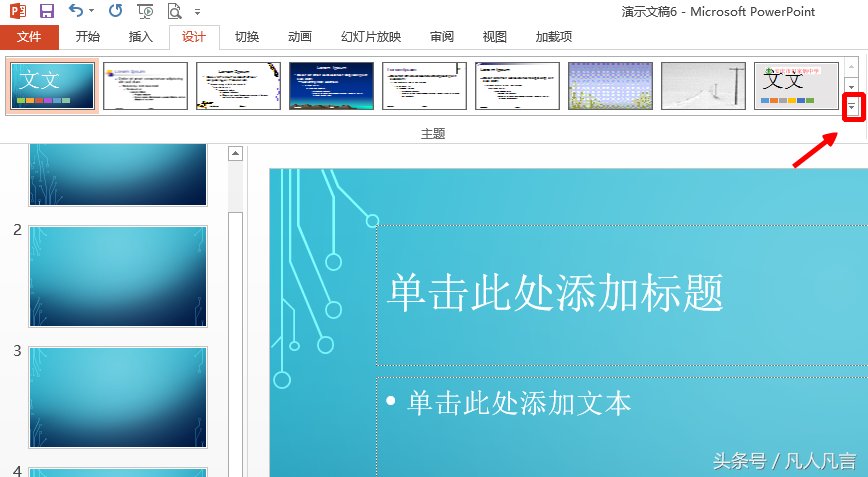Select slide 2 thumbnail
Viewport: 868px width, 477px height.
118,276
